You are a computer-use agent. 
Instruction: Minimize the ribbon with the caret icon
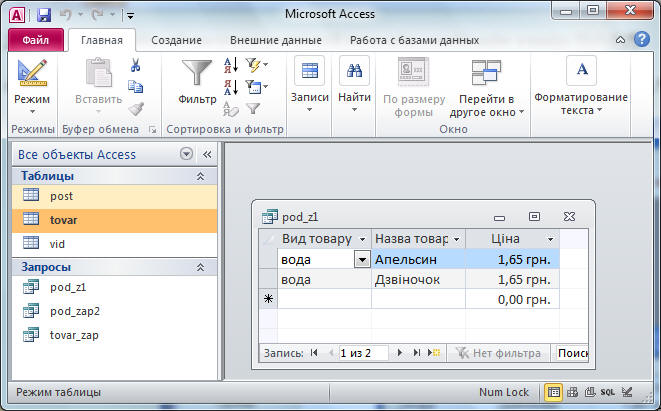(x=620, y=40)
